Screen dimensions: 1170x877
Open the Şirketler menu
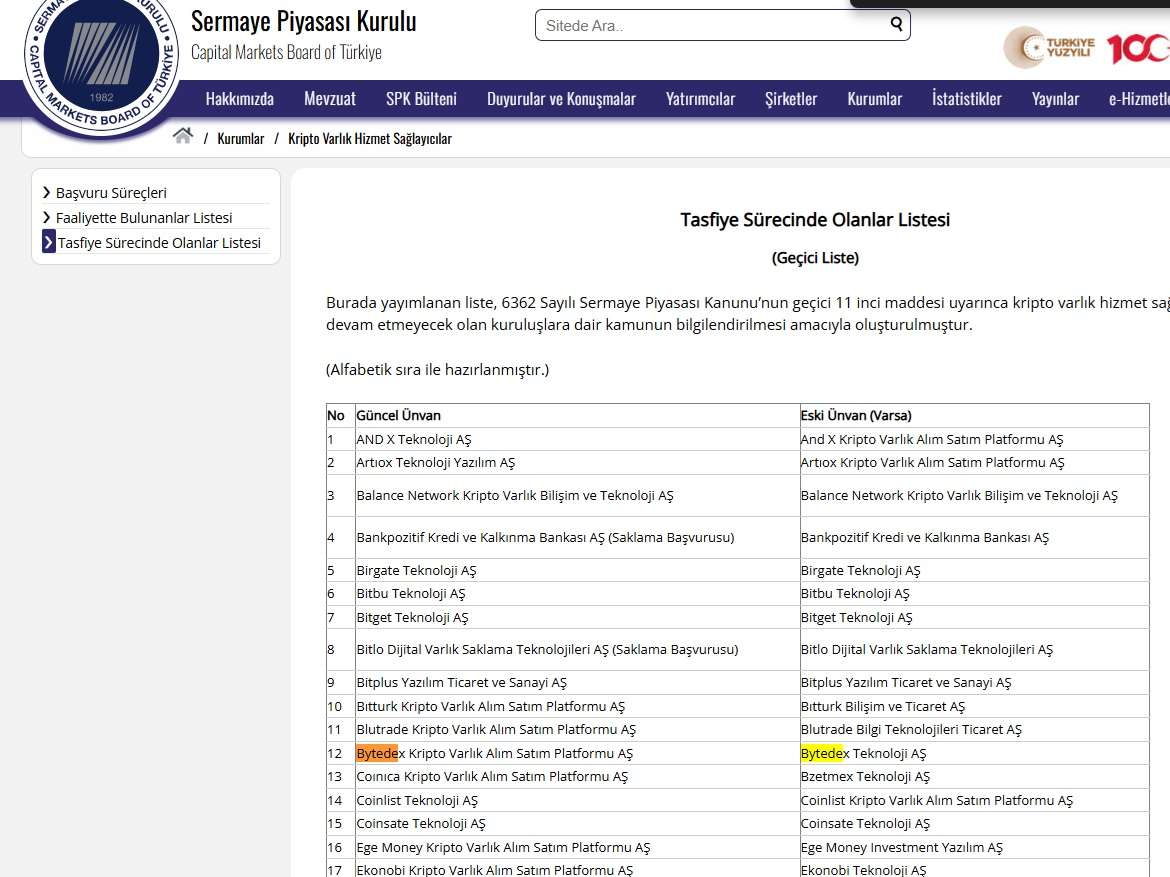coord(791,99)
